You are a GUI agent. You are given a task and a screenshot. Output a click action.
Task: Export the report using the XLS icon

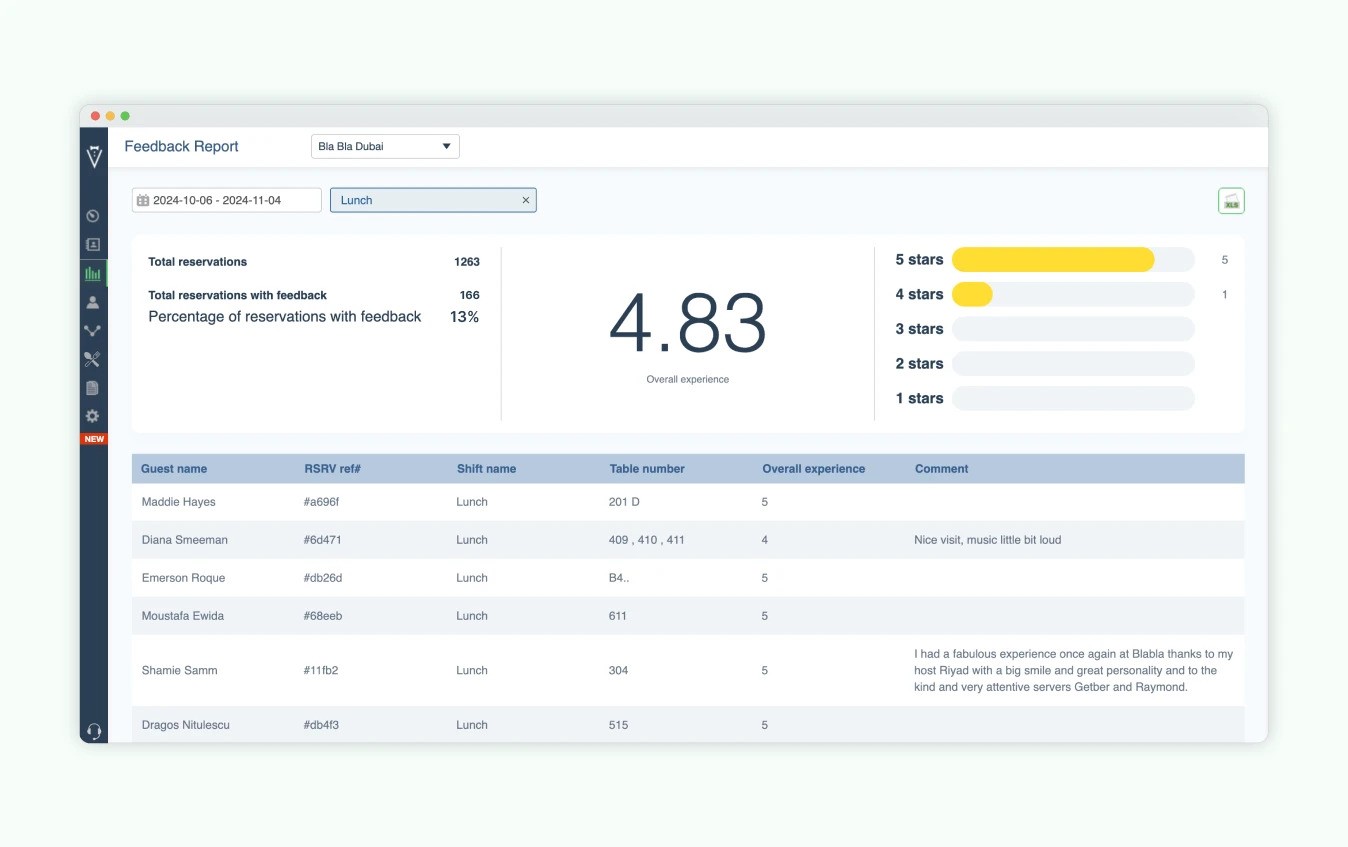click(x=1231, y=200)
